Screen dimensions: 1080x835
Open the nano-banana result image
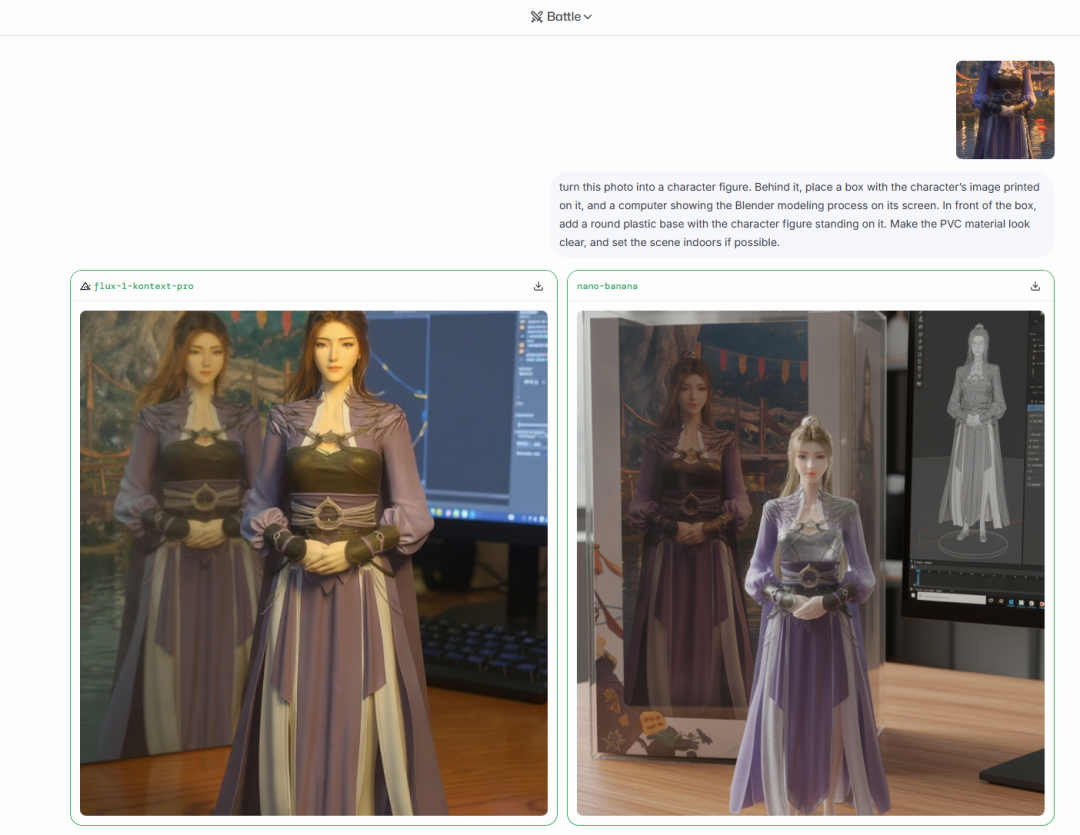point(810,562)
